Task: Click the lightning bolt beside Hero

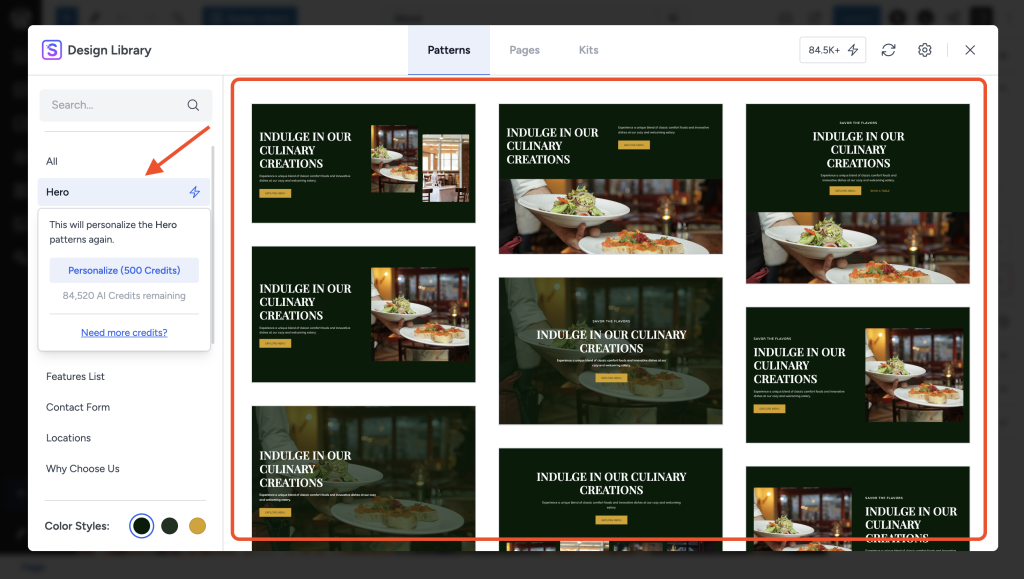Action: [x=195, y=192]
